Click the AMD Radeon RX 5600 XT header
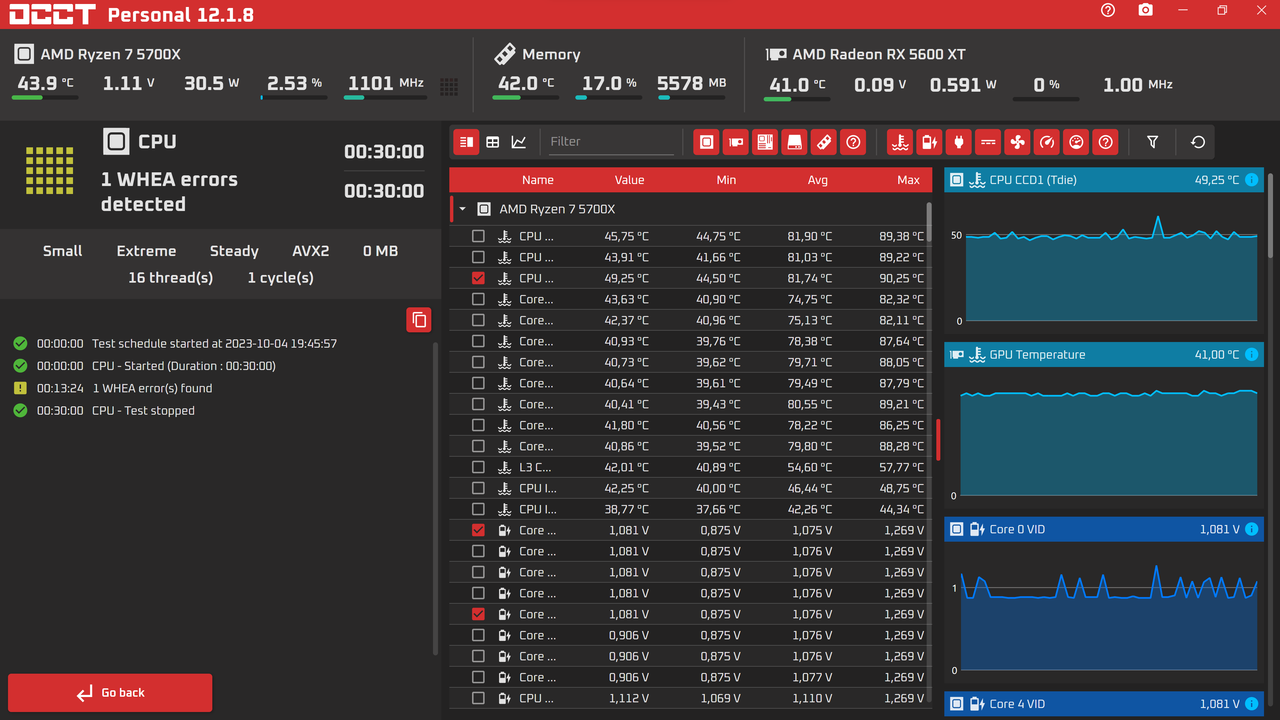1280x720 pixels. coord(879,55)
